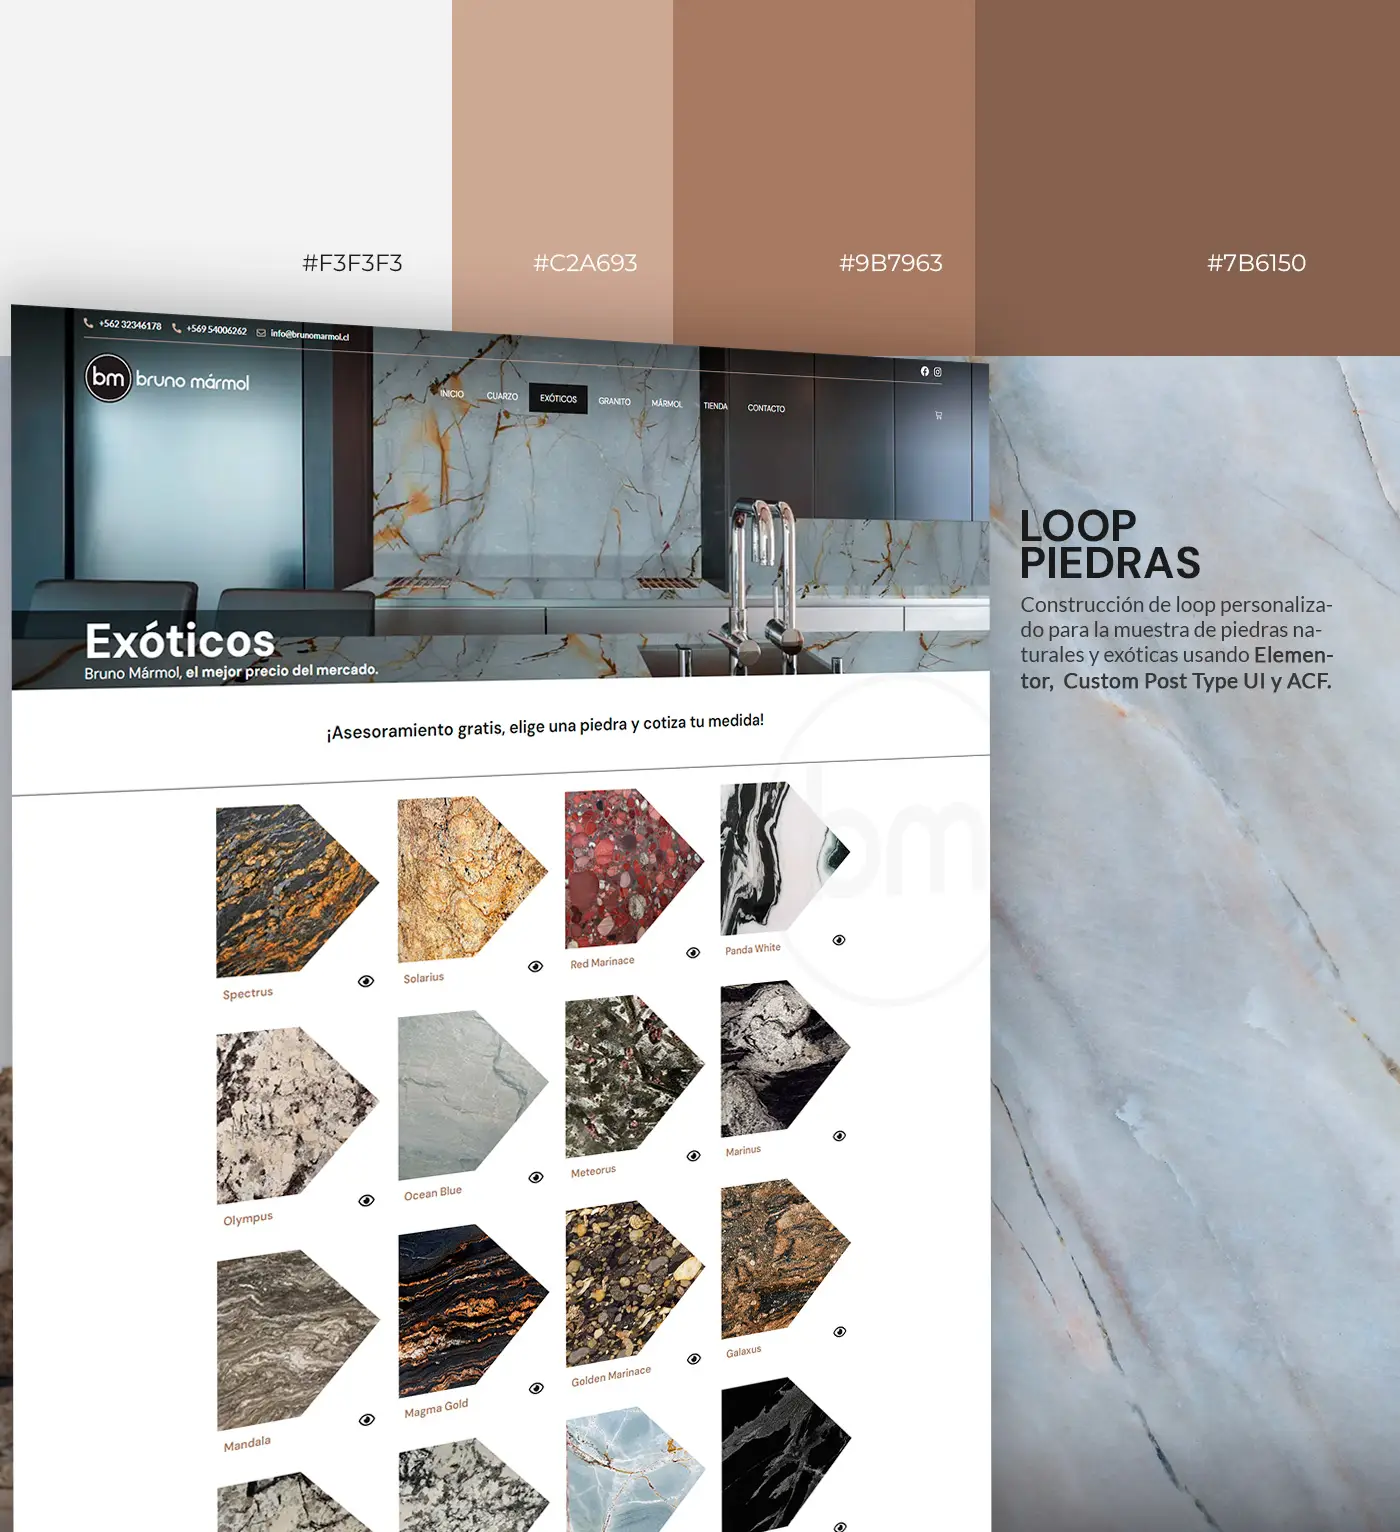Toggle the eye icon for Olympus
Screen dimensions: 1400x1532
coord(367,1200)
